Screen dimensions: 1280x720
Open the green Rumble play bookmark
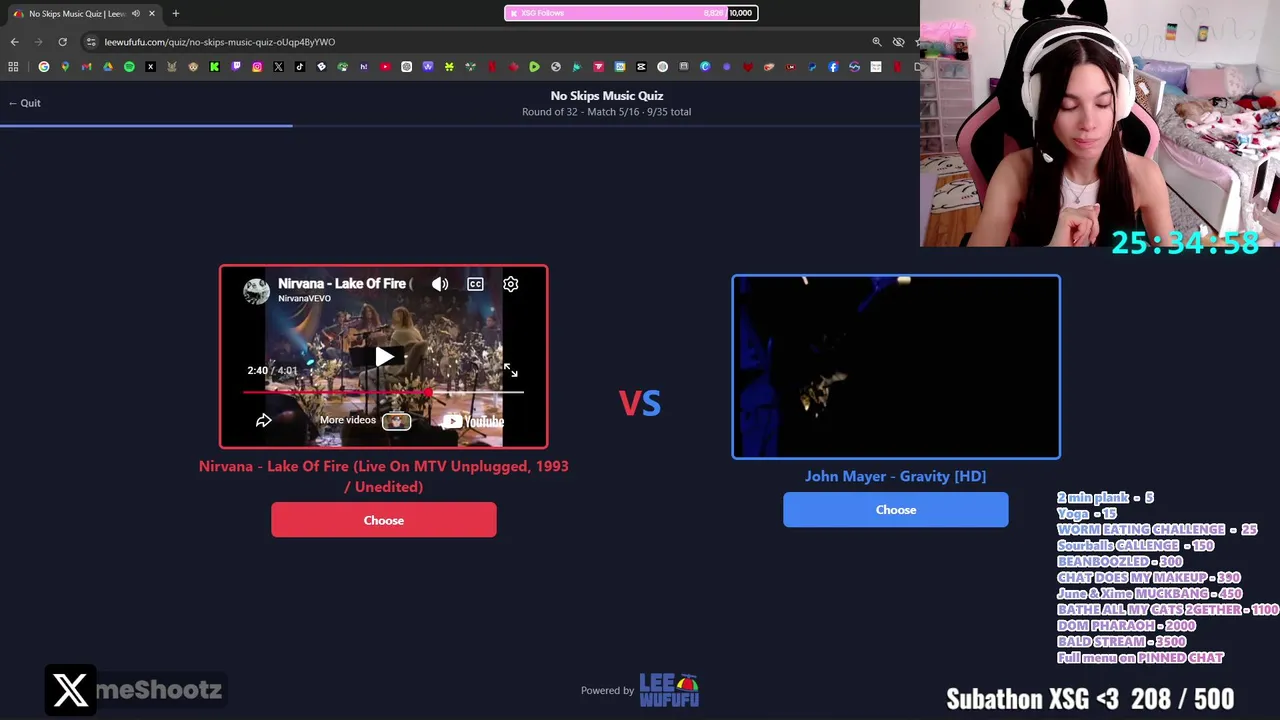coord(534,67)
